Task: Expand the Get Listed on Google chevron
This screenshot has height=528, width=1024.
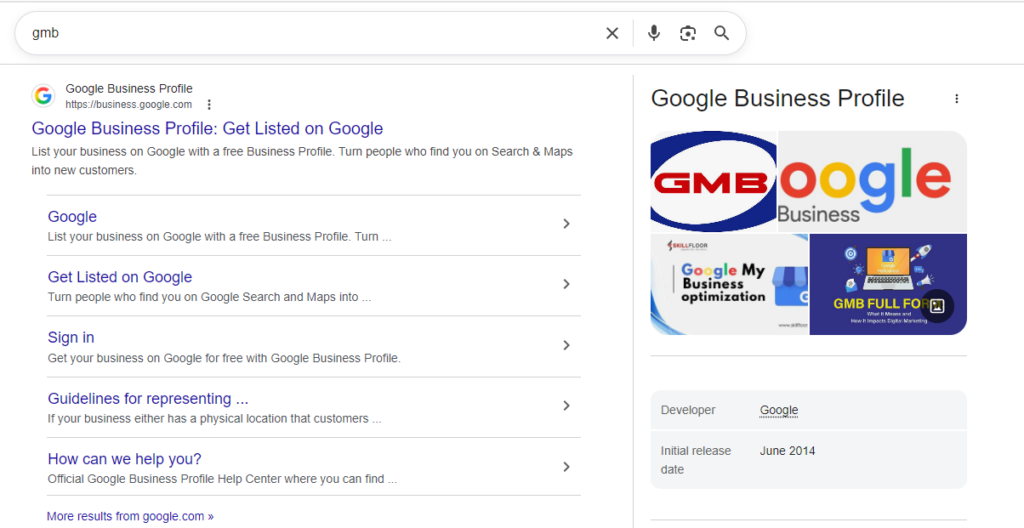Action: coord(566,285)
